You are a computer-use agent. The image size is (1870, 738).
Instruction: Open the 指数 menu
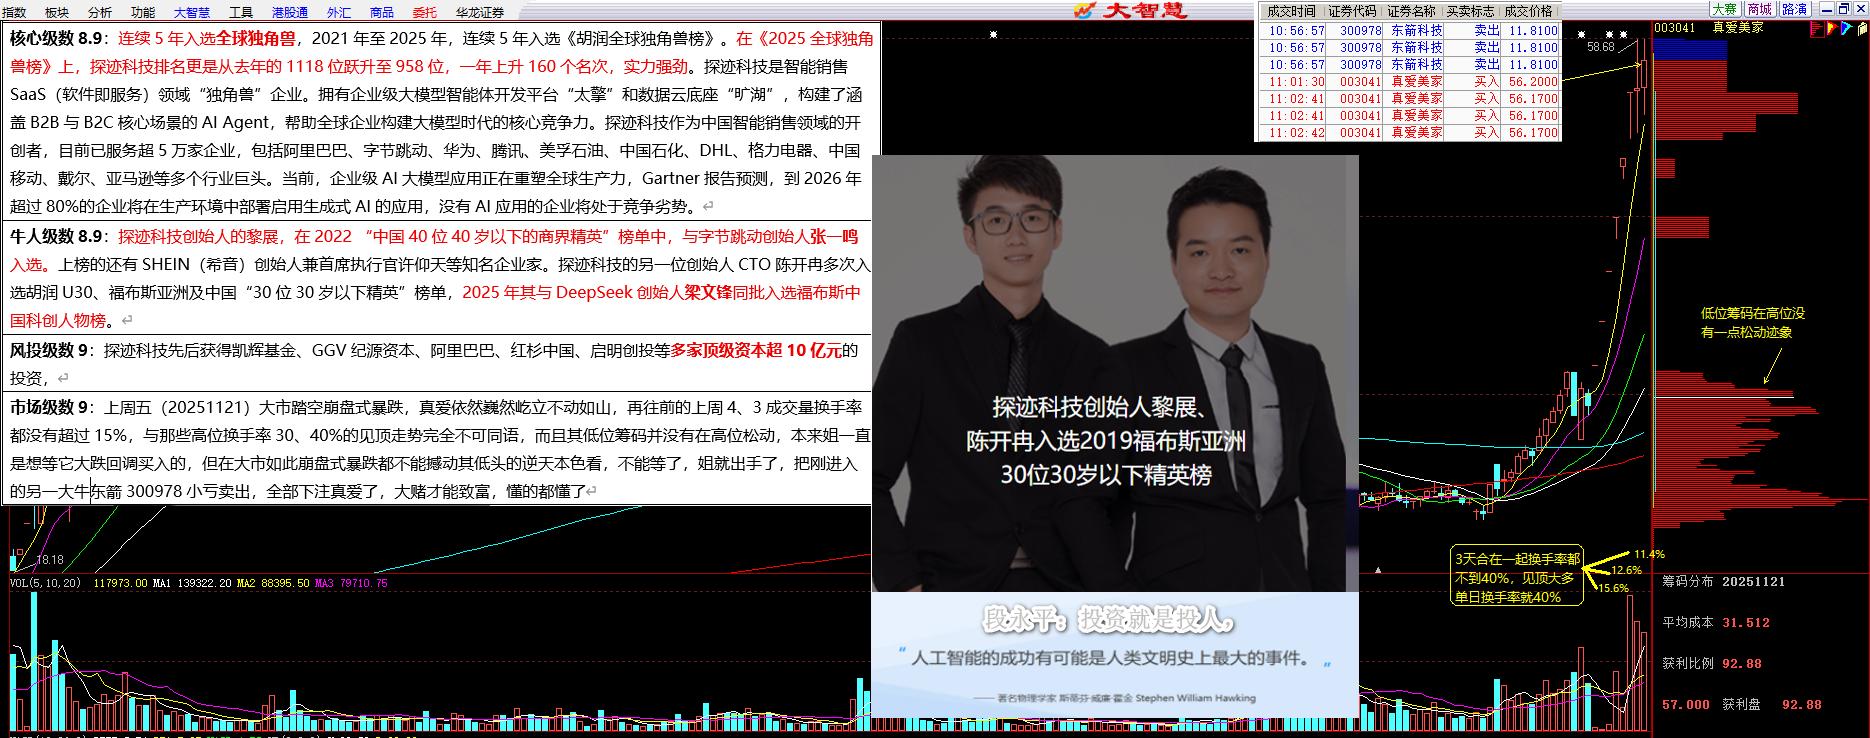click(x=16, y=12)
